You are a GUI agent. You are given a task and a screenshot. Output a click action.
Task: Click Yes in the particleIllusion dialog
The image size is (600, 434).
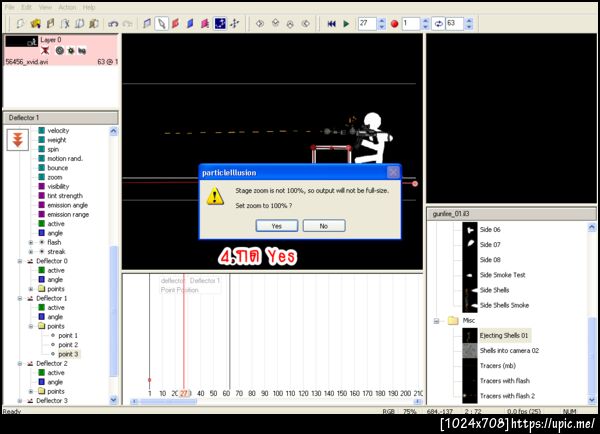point(277,226)
